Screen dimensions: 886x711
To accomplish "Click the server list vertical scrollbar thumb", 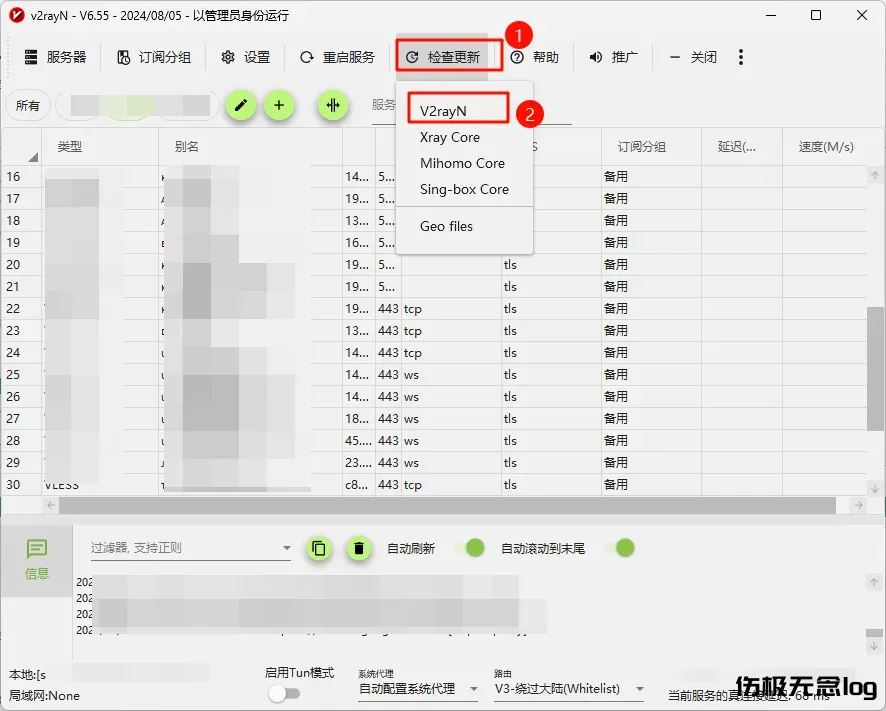I will click(875, 368).
